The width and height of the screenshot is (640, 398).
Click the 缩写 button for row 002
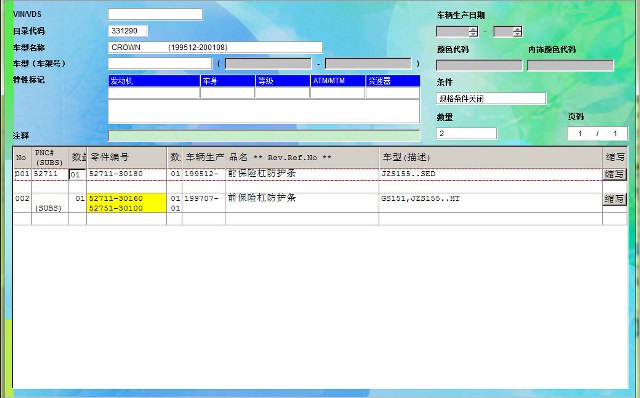614,199
